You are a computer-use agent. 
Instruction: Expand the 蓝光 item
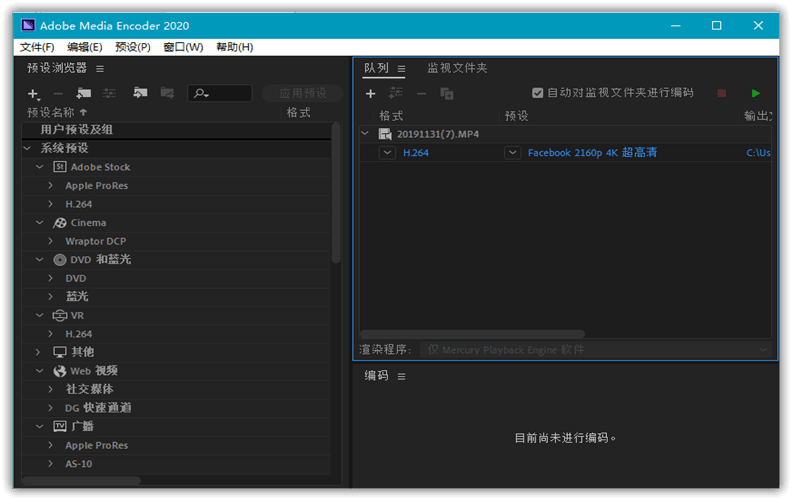(x=51, y=297)
